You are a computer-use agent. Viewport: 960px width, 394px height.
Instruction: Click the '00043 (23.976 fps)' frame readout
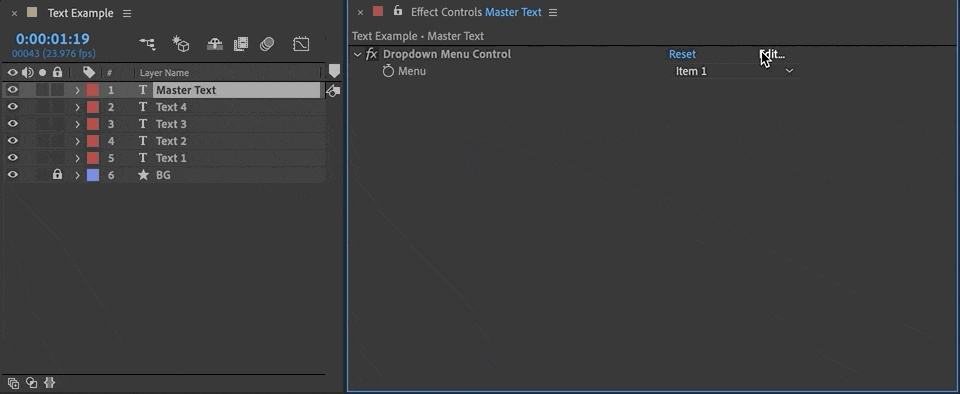click(x=54, y=54)
